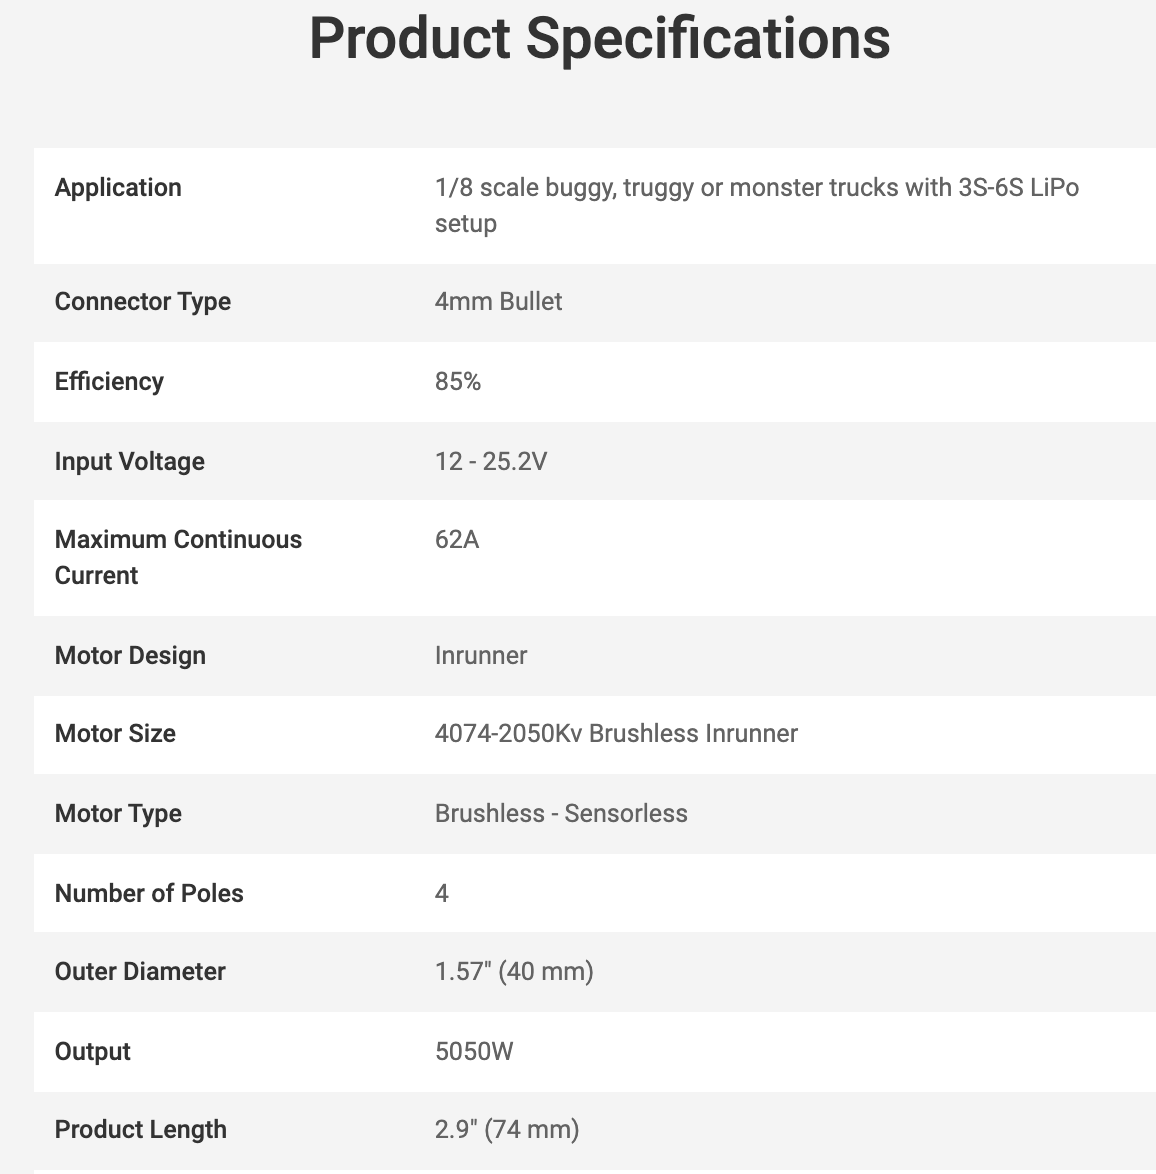Select the 4mm Bullet value
The width and height of the screenshot is (1156, 1174).
coord(498,302)
